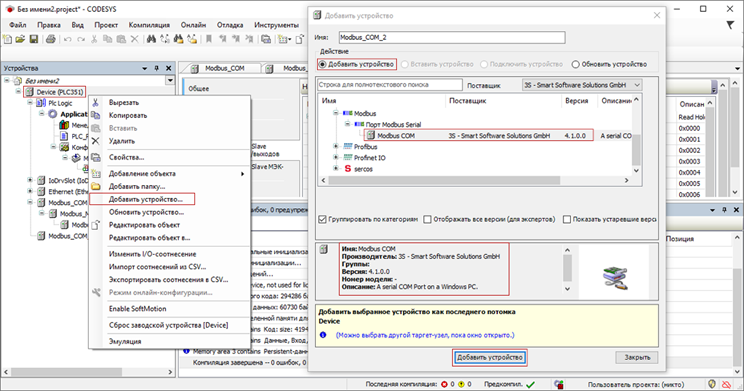Open Find with the binoculars icon
Viewport: 744px width, 391px height.
[151, 39]
